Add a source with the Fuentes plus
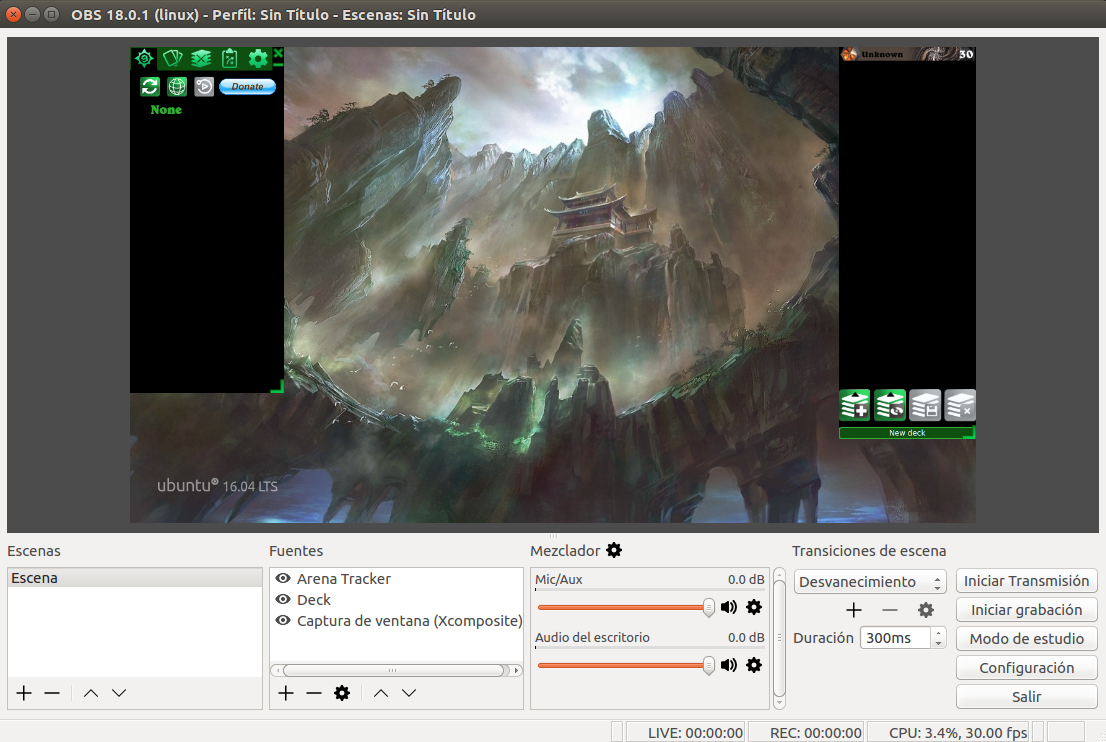Image resolution: width=1106 pixels, height=742 pixels. (286, 693)
